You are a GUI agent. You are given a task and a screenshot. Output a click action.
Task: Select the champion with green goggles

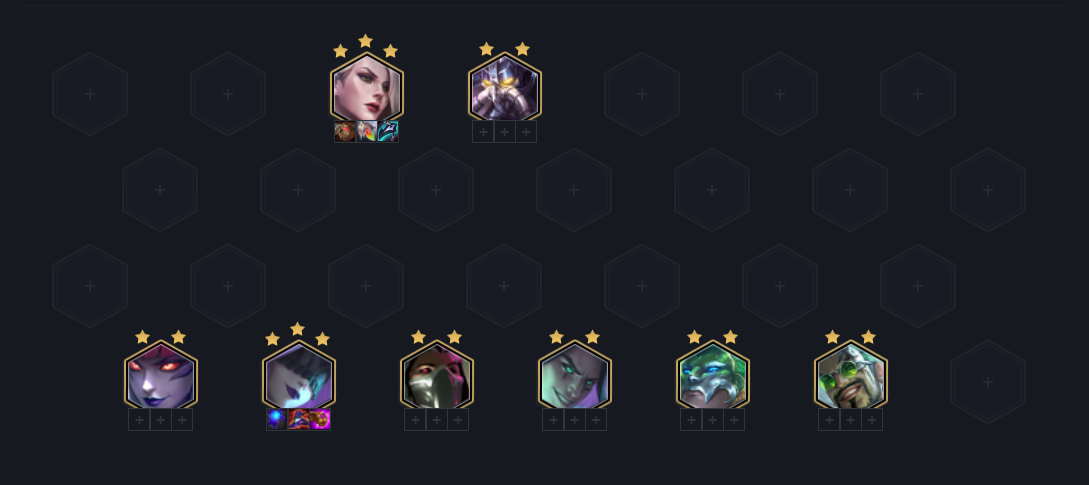point(851,376)
